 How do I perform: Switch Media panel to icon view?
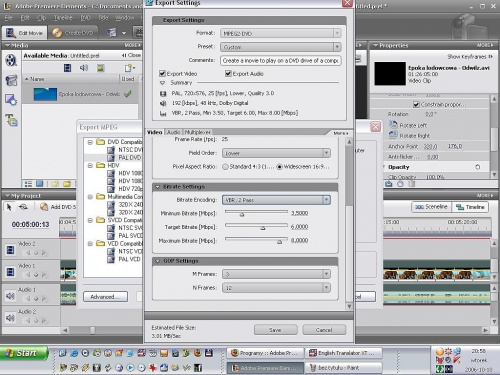pos(40,184)
